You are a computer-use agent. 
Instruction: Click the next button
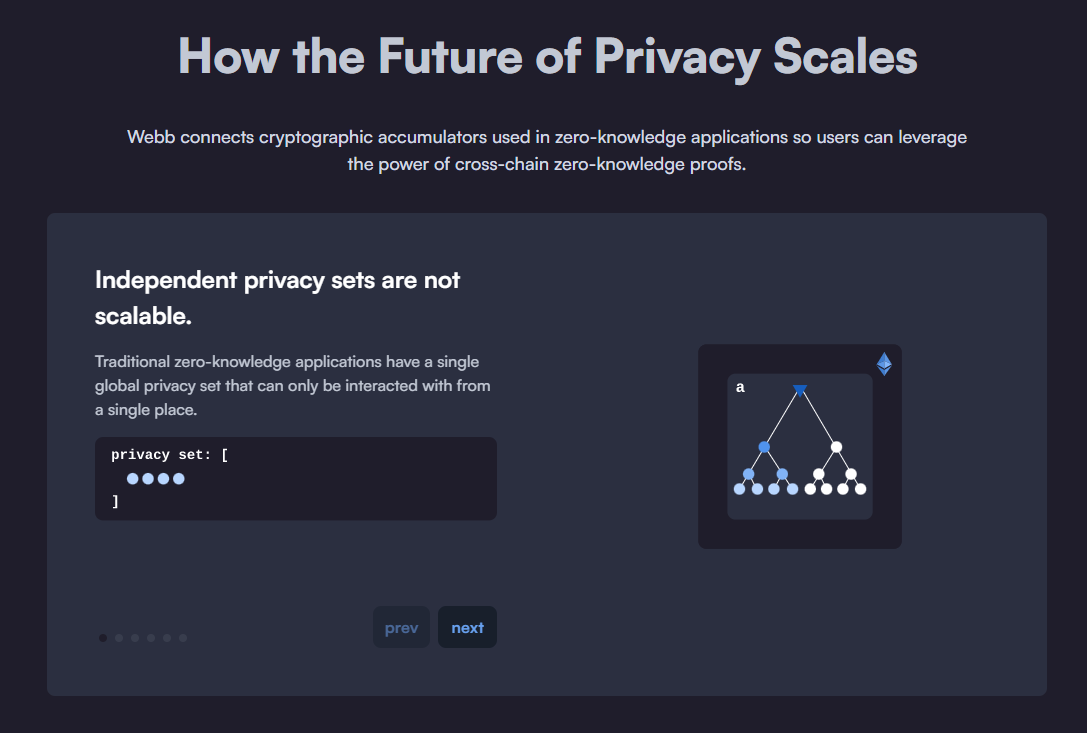pos(467,628)
